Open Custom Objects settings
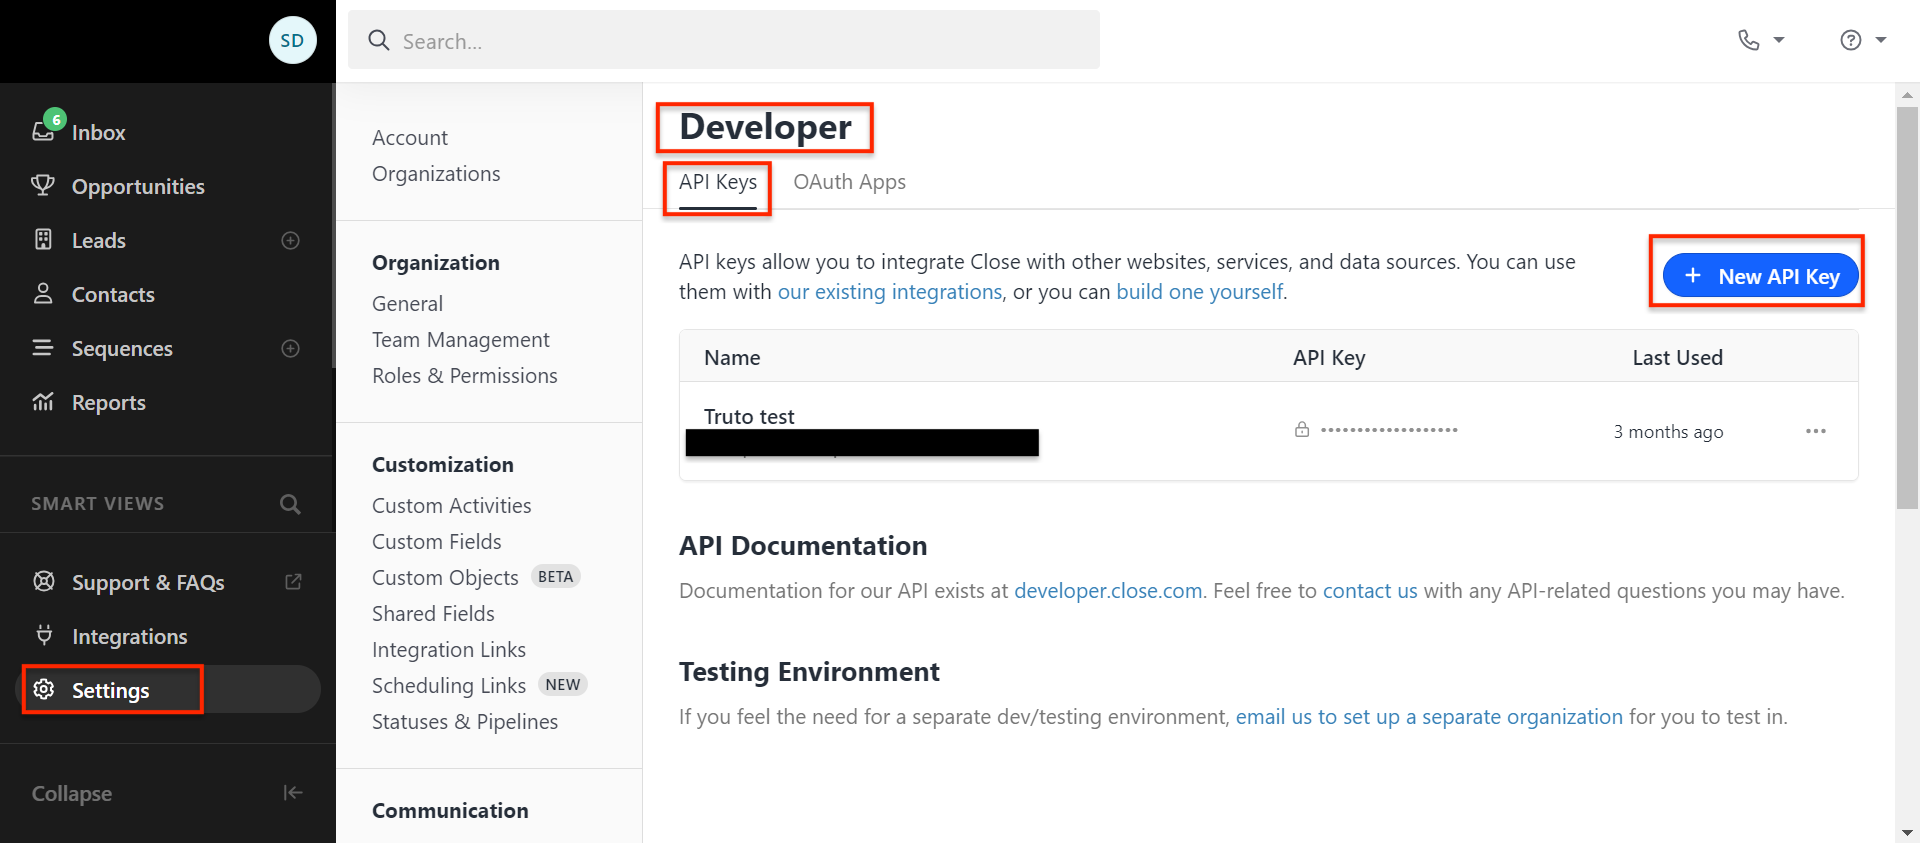 (445, 578)
